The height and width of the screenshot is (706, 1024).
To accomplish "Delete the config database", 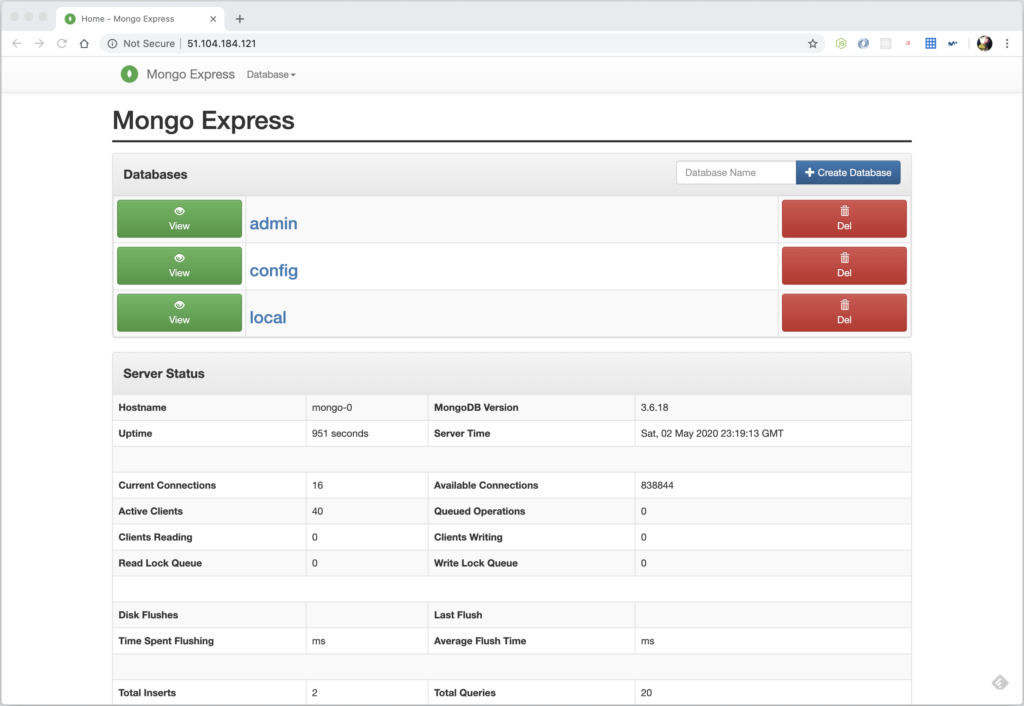I will [x=844, y=266].
